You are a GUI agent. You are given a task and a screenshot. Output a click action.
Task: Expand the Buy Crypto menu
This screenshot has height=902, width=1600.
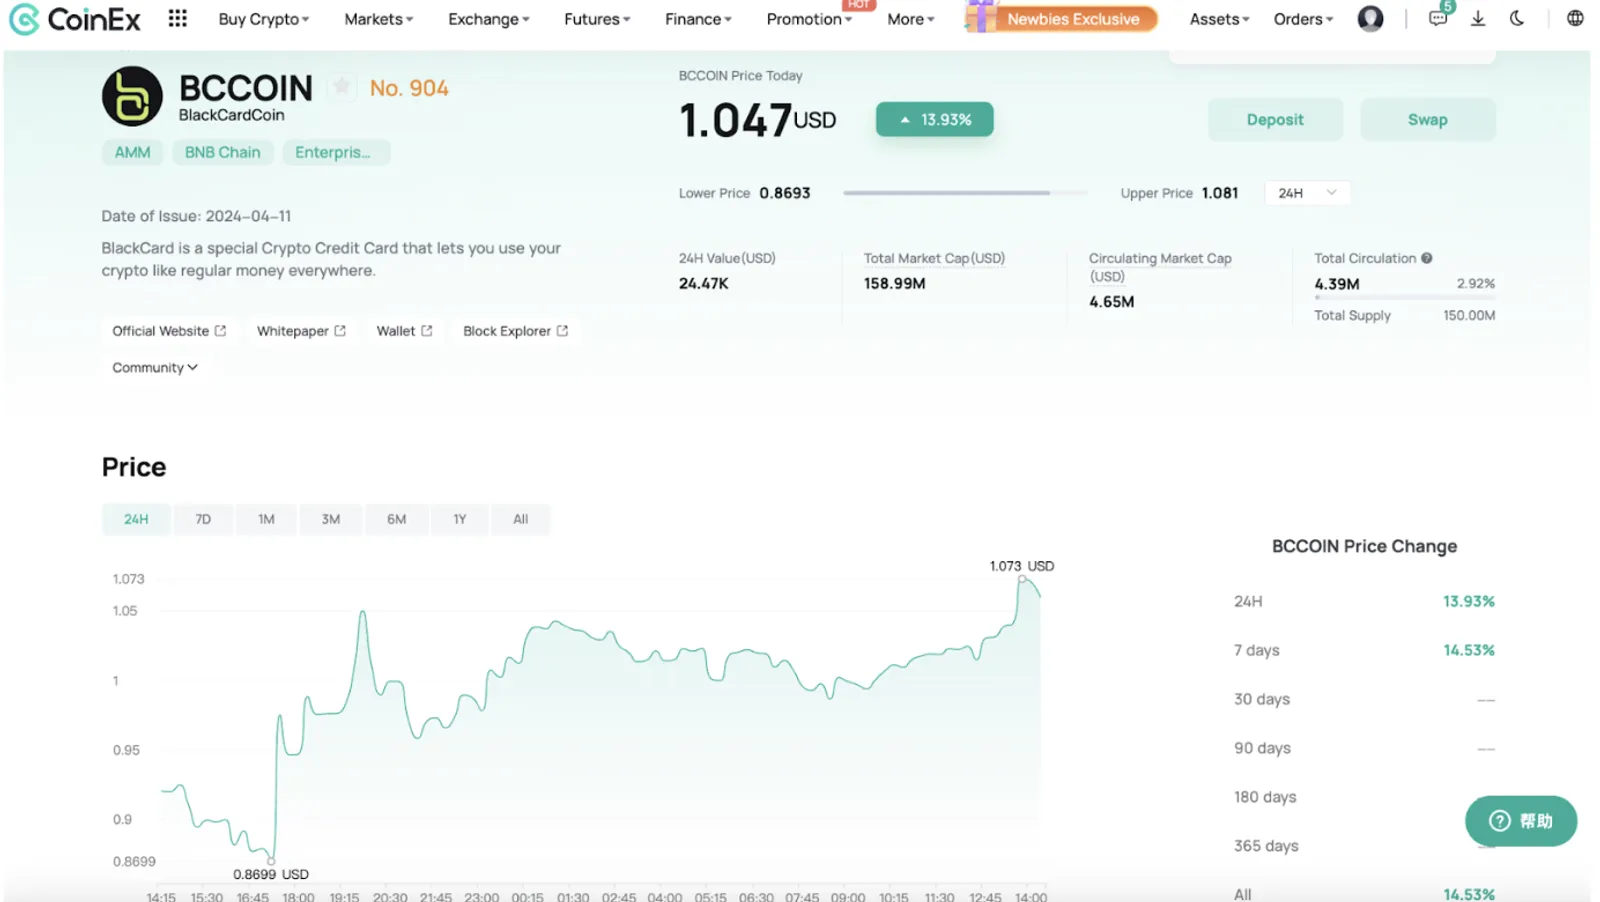click(x=264, y=19)
